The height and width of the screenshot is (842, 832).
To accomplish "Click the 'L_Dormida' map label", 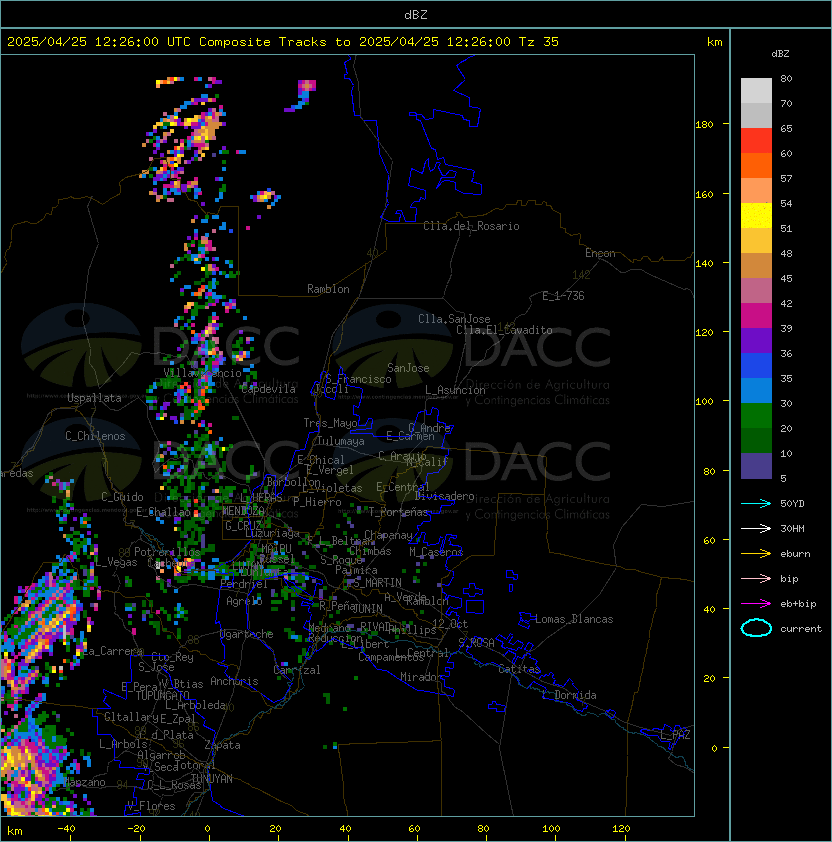I will (569, 695).
